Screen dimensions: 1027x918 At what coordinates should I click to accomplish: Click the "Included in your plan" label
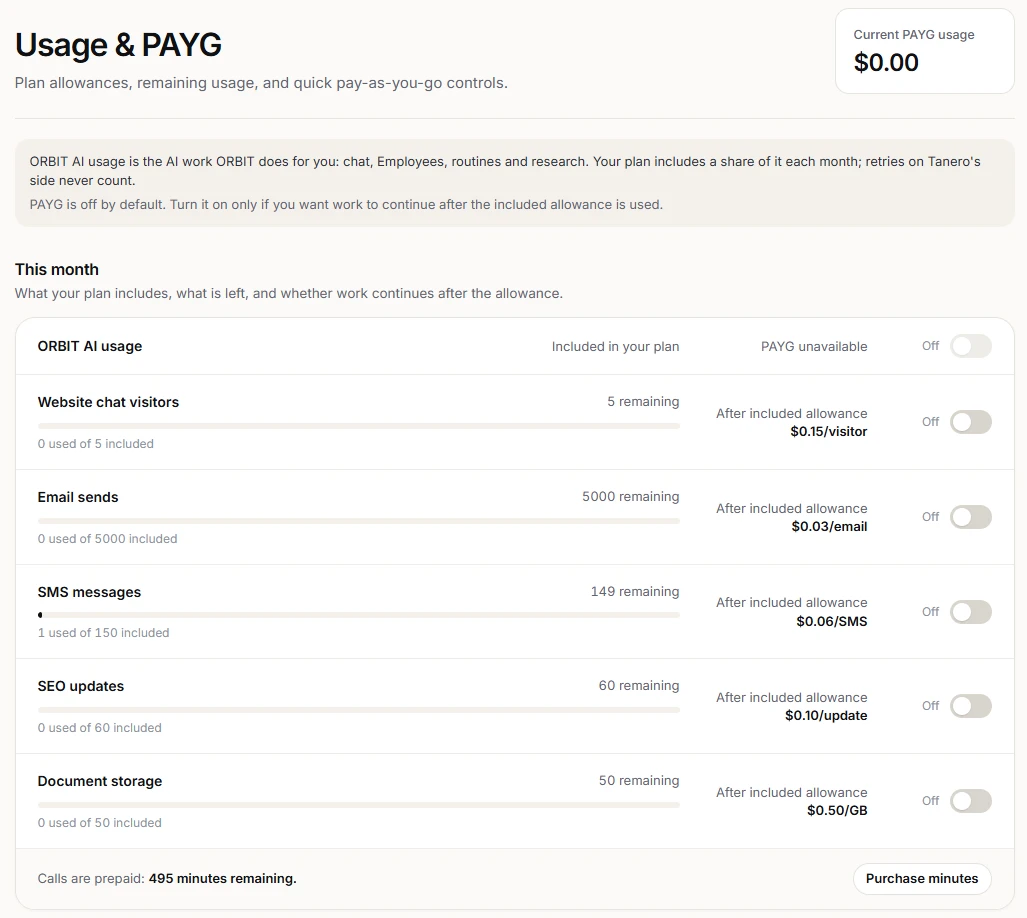pos(615,346)
